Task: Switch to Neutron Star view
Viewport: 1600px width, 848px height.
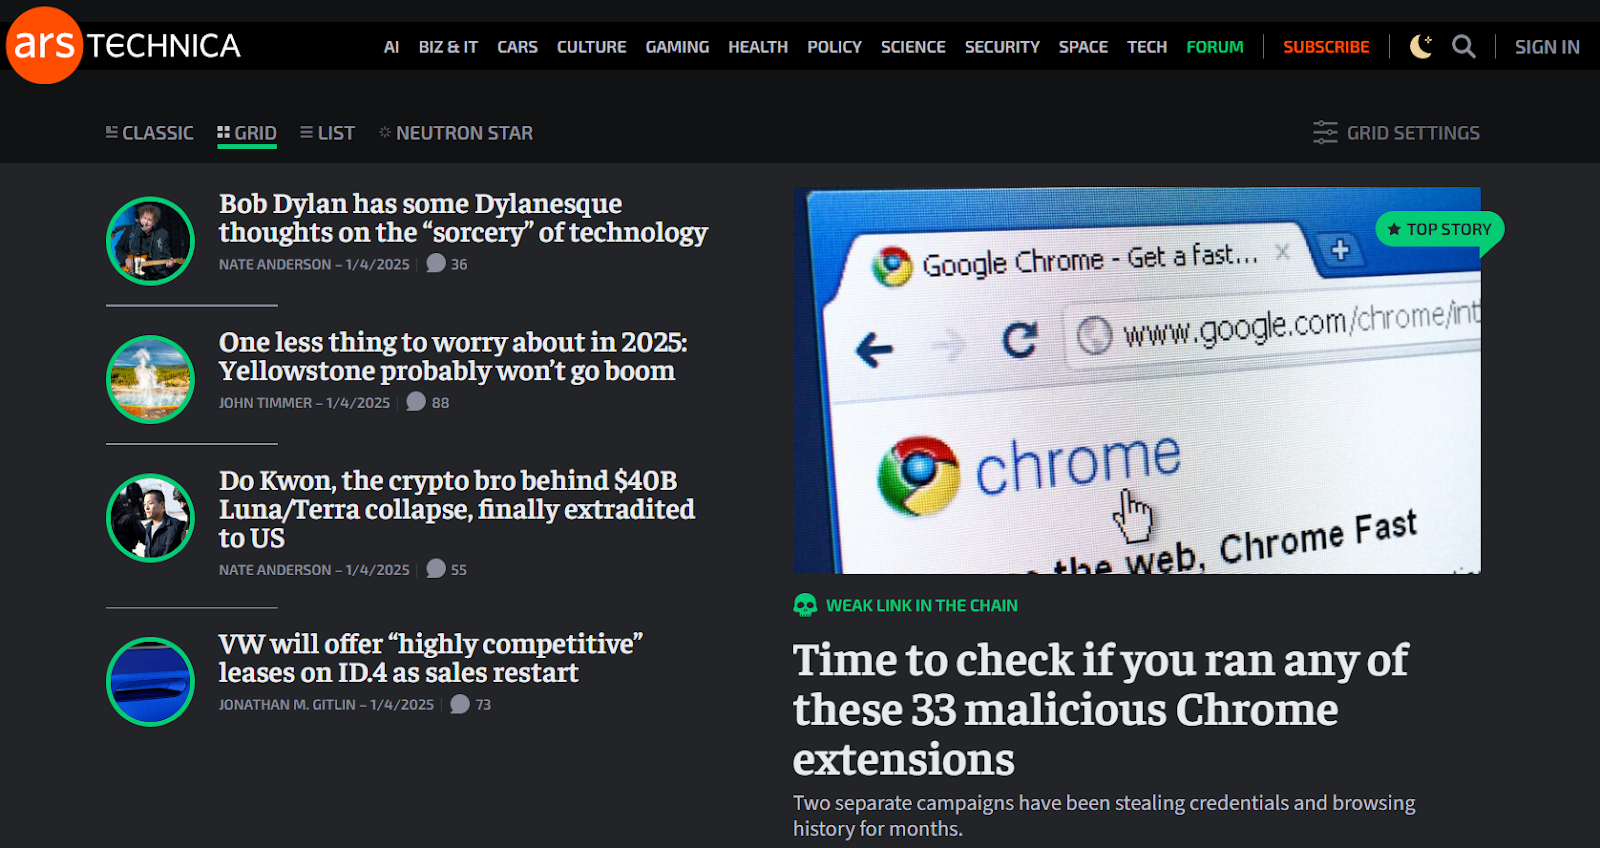Action: (x=456, y=133)
